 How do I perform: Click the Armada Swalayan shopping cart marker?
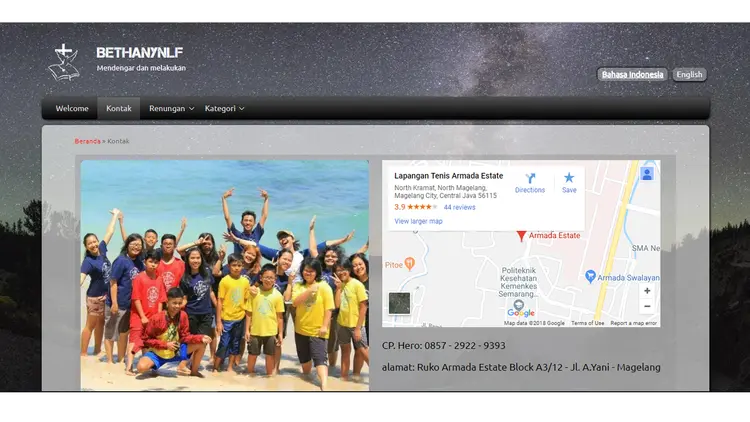(x=590, y=275)
